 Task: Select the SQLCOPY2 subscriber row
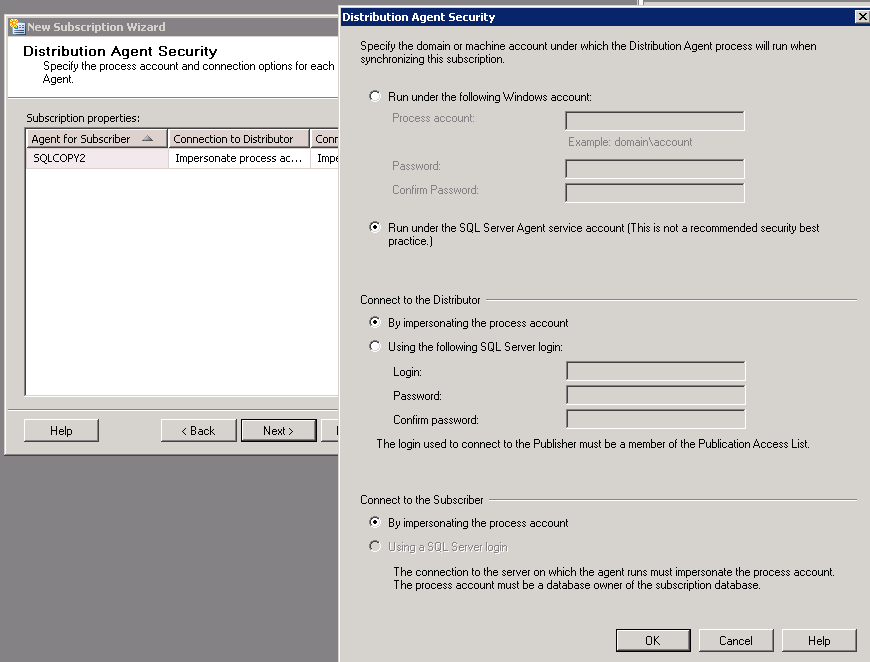coord(96,158)
